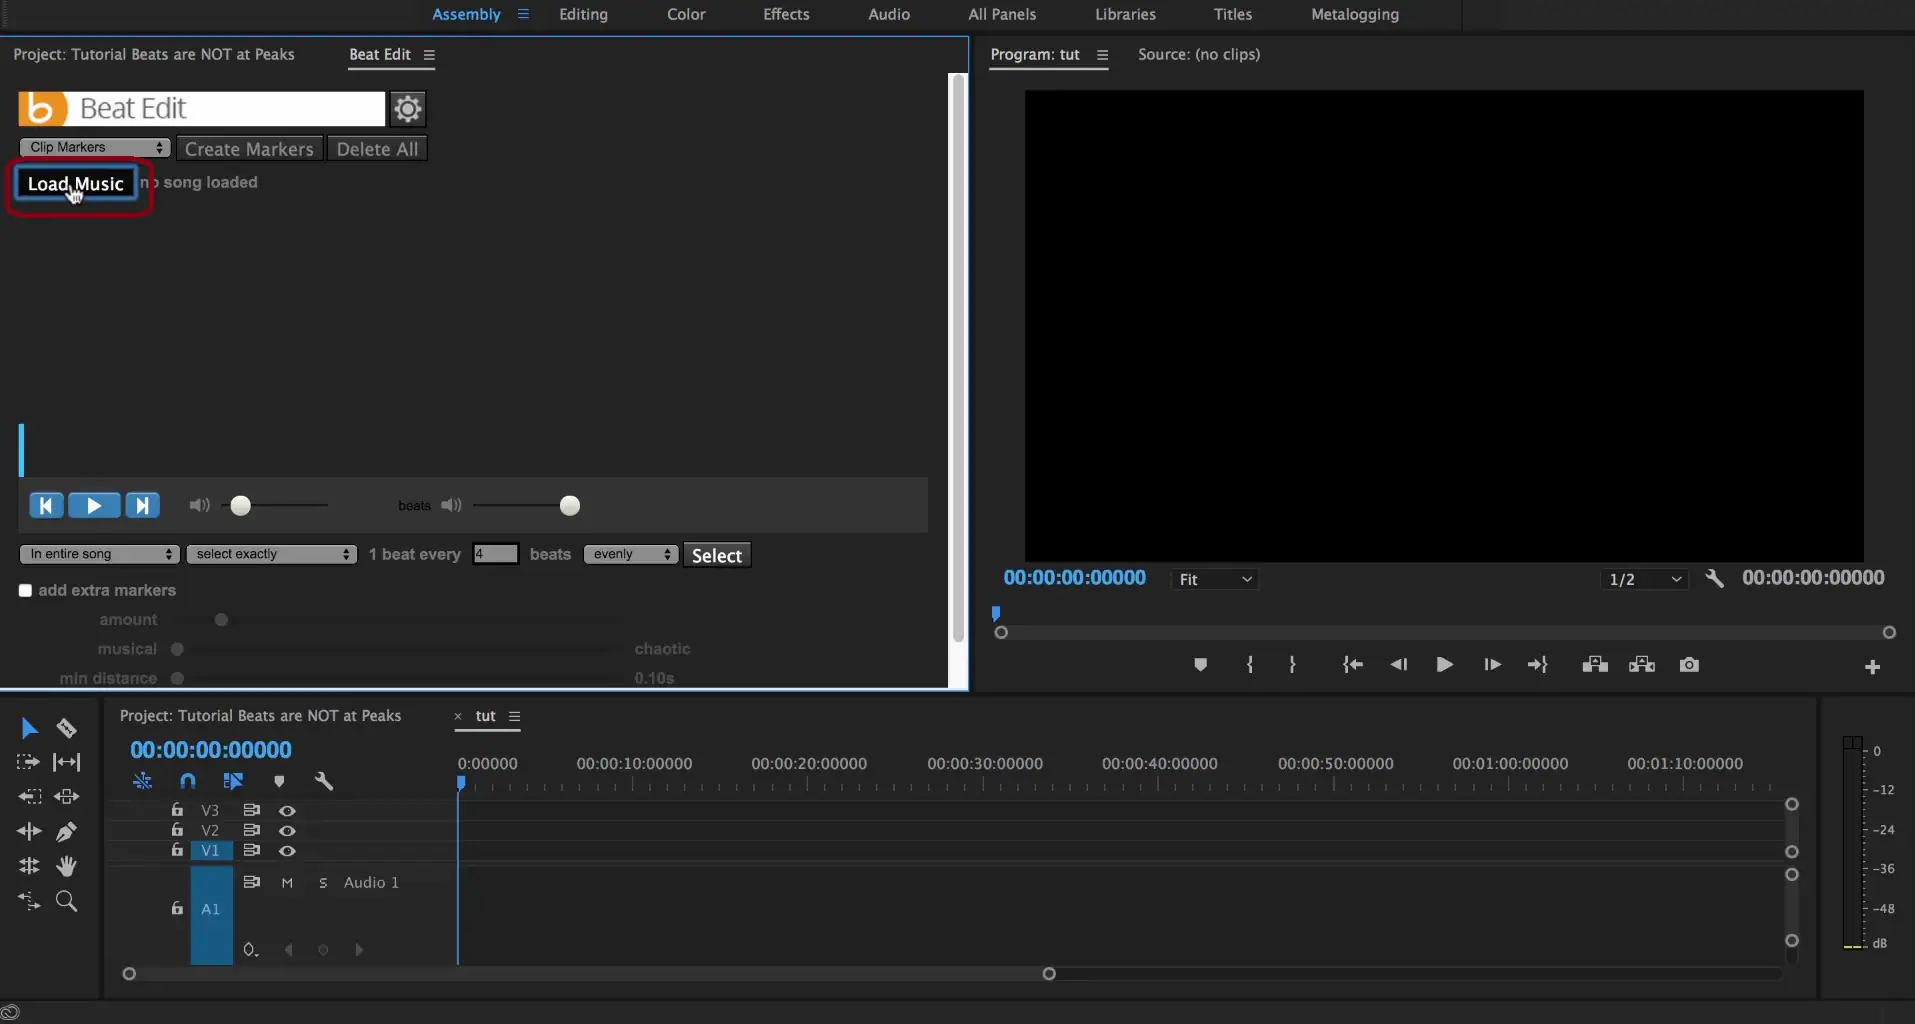The height and width of the screenshot is (1024, 1915).
Task: Toggle V1 track visibility eye
Action: click(287, 851)
